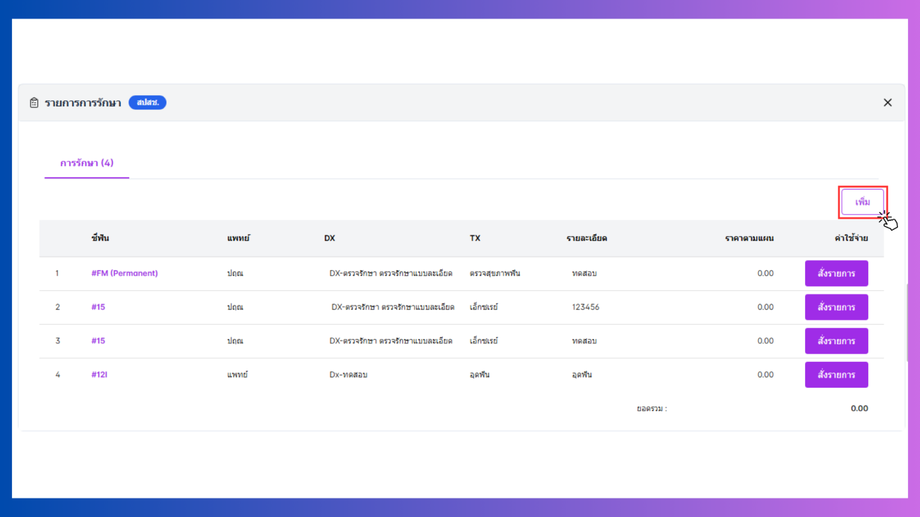Switch to the การรักษา (4) tab

click(87, 163)
